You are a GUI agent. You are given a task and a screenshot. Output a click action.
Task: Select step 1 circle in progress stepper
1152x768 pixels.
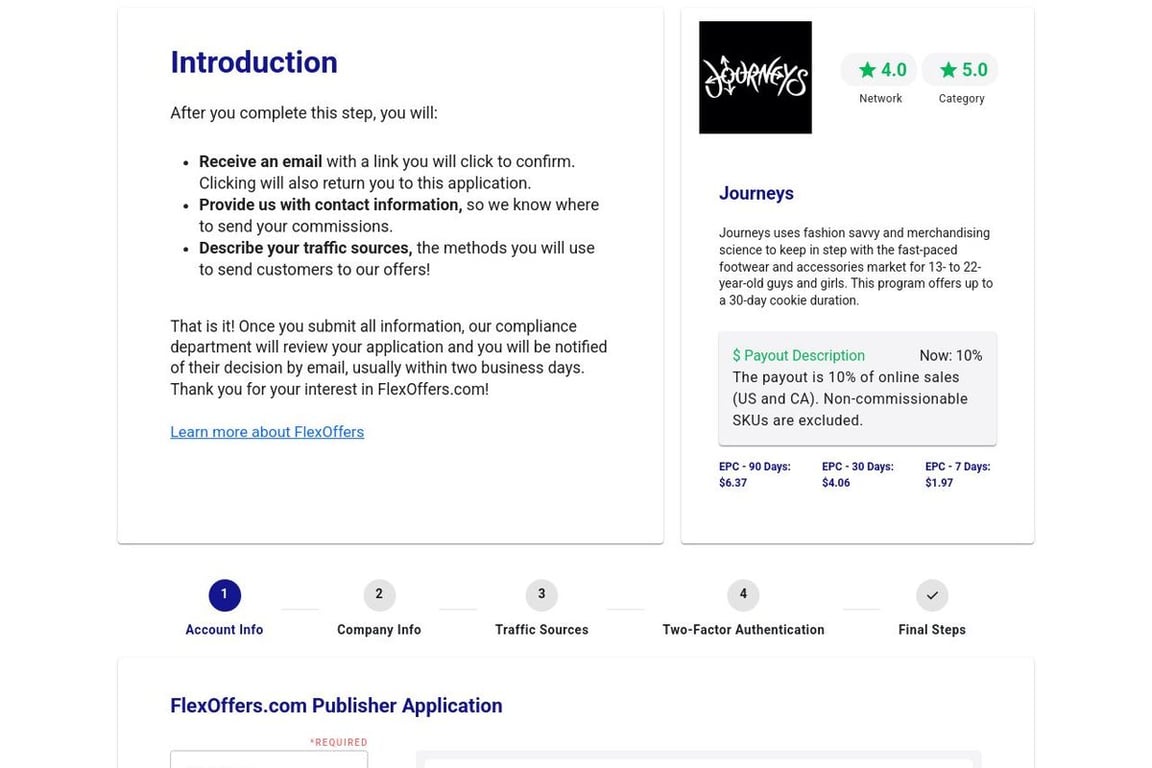point(224,595)
